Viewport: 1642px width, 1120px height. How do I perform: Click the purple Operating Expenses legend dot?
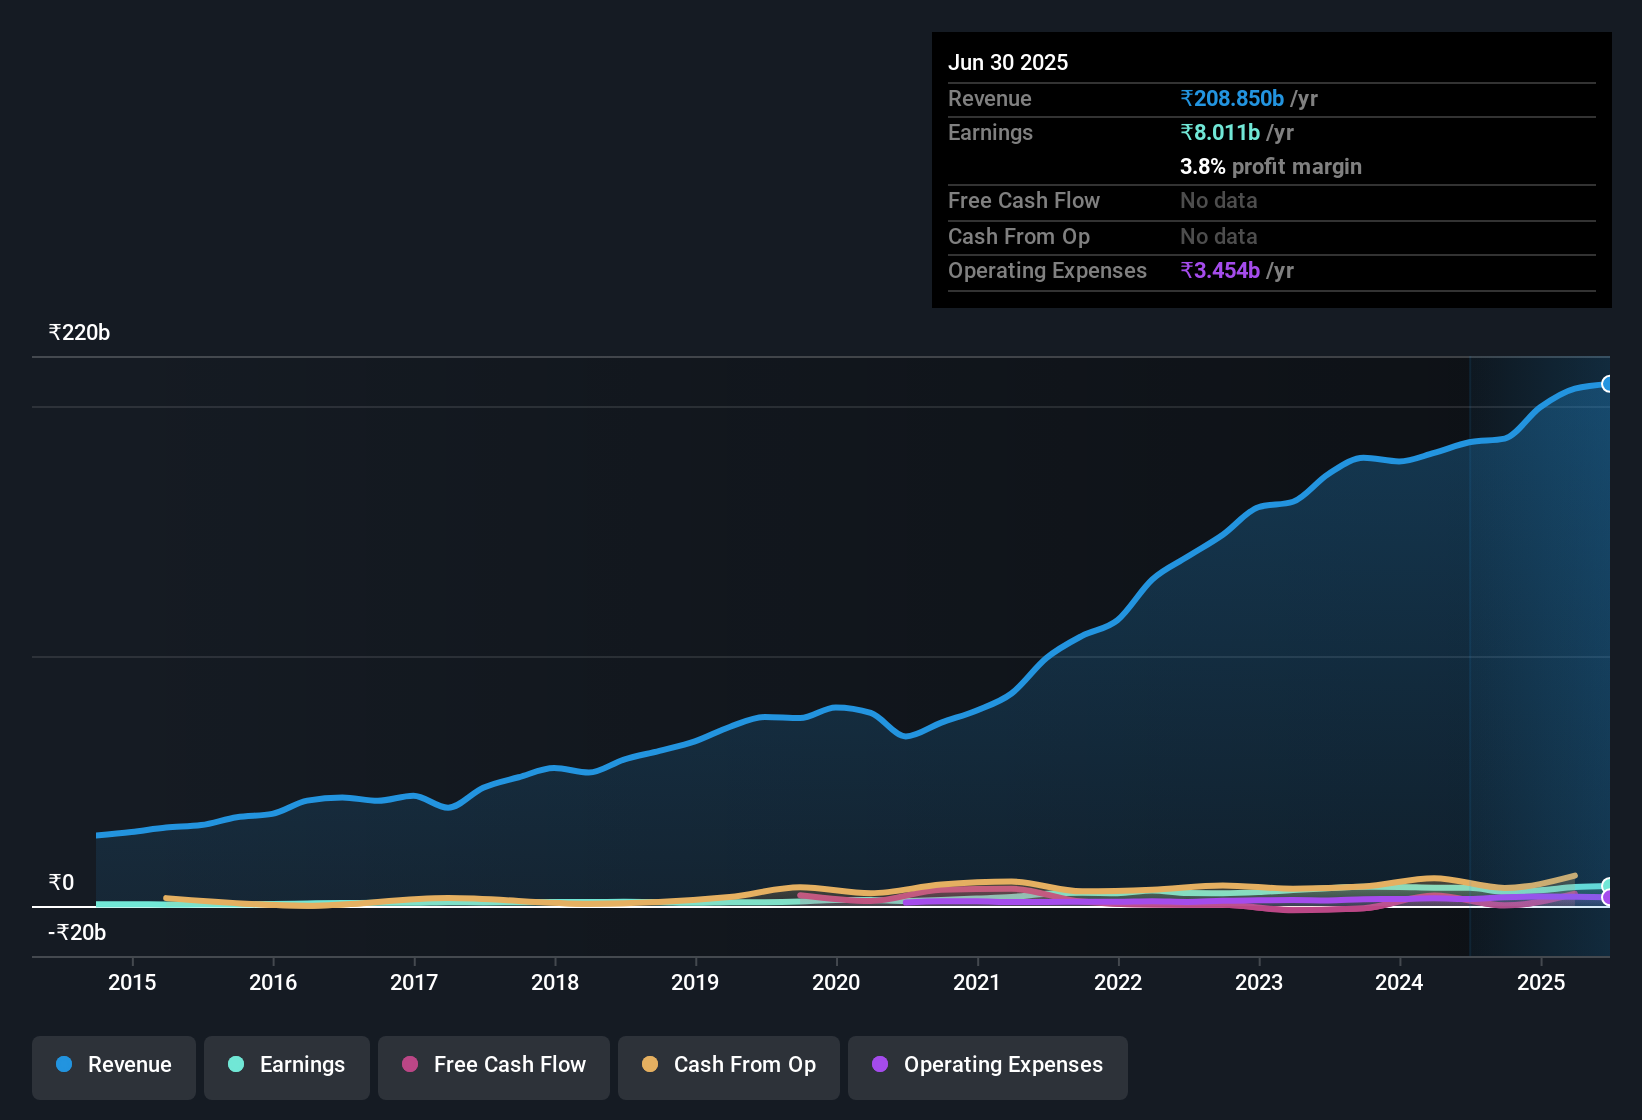tap(879, 1065)
